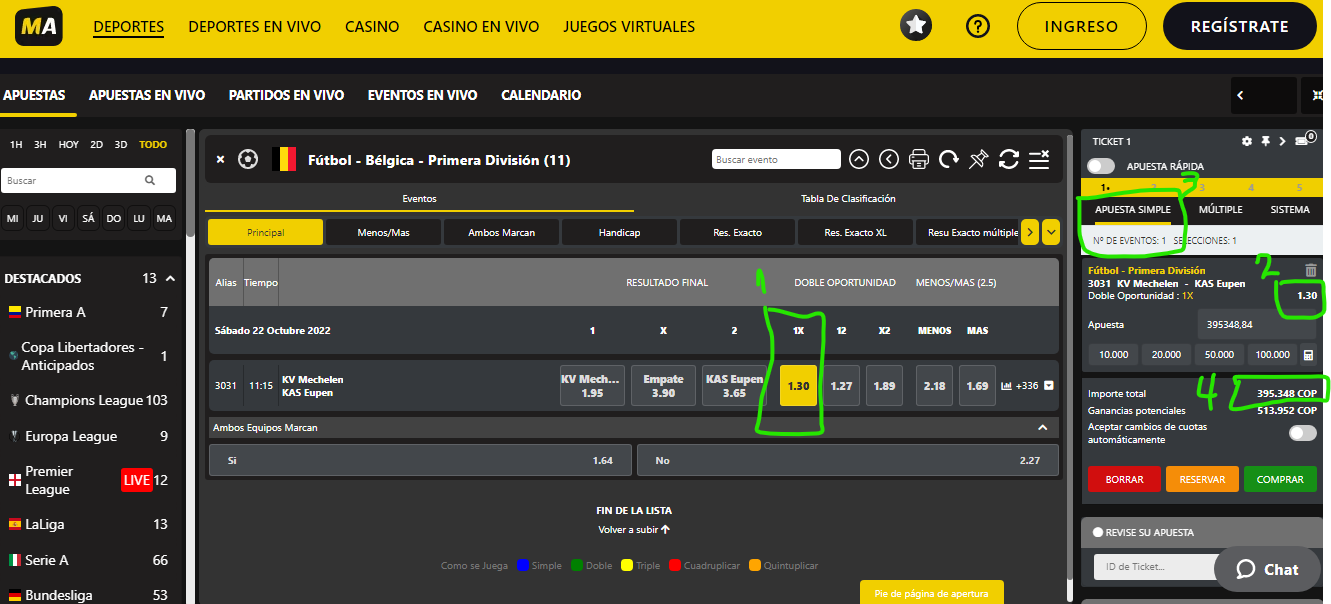Click the clear-list icon with the X
Viewport: 1331px width, 604px height.
click(x=1039, y=159)
